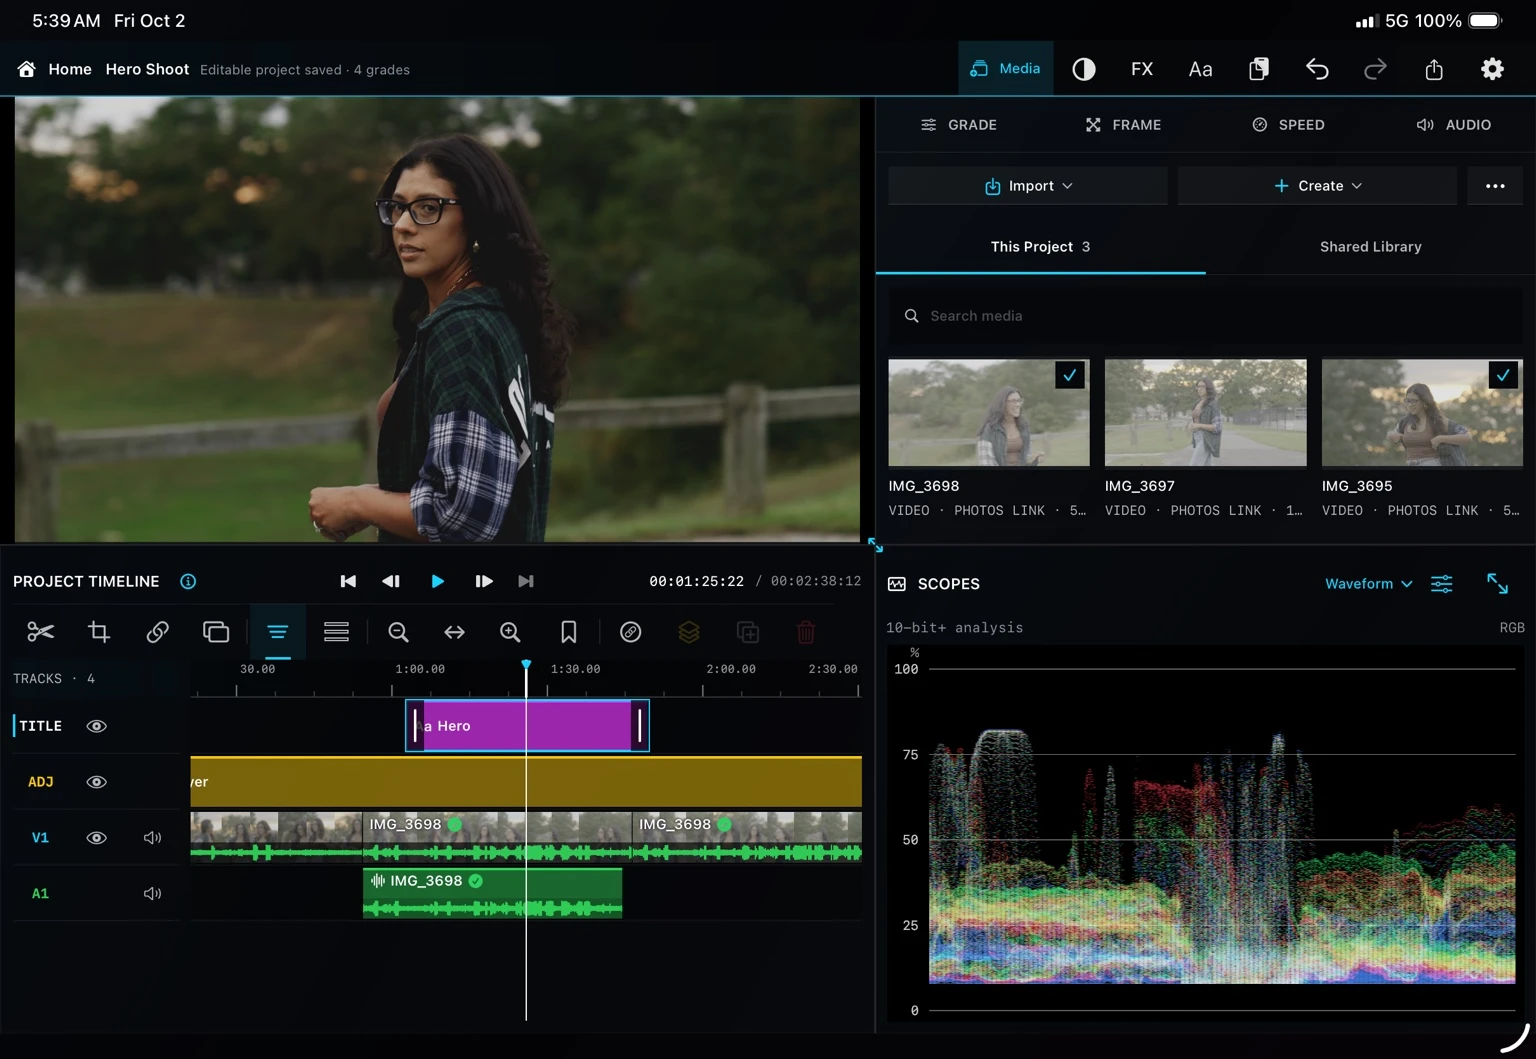Open app settings gear
1536x1059 pixels.
[1492, 69]
